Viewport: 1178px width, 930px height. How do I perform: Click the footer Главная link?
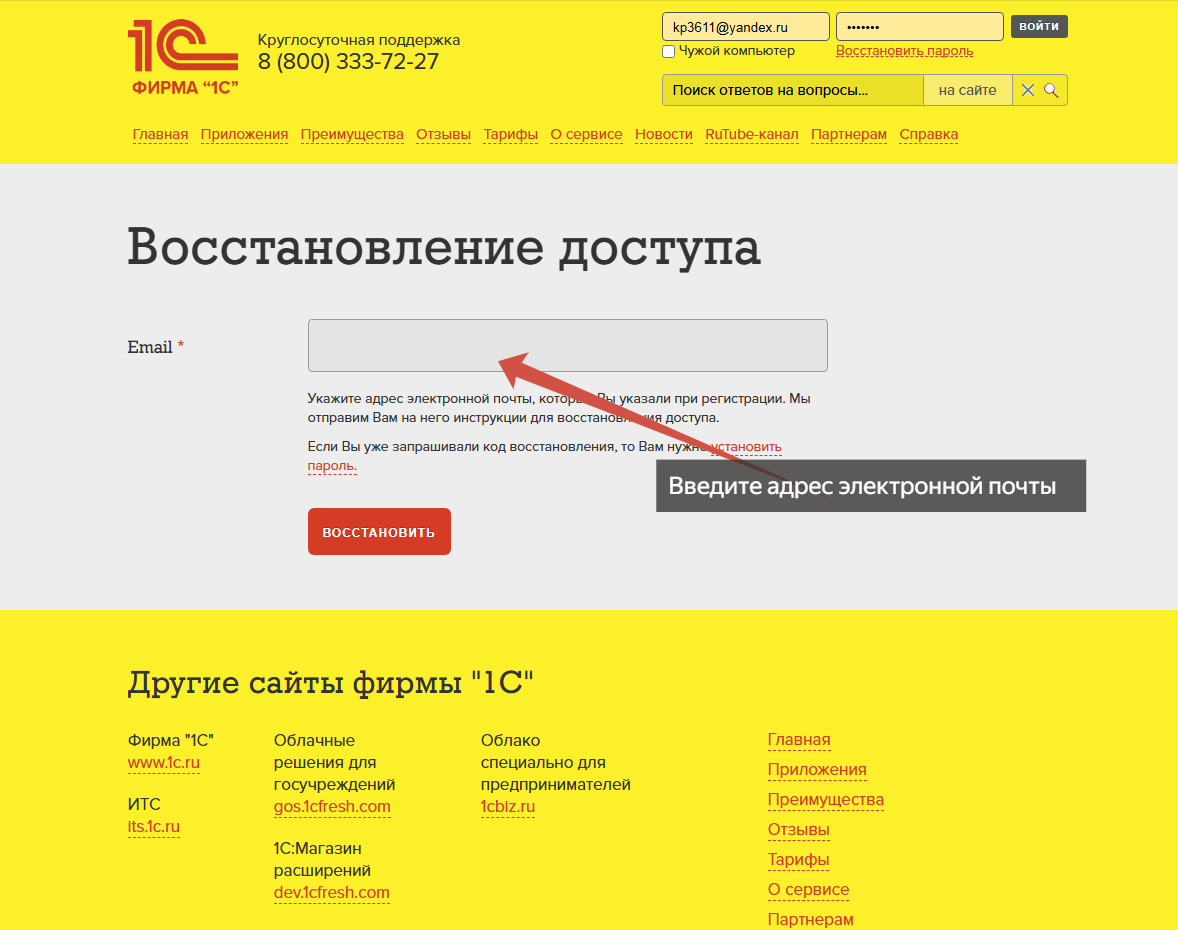(799, 740)
